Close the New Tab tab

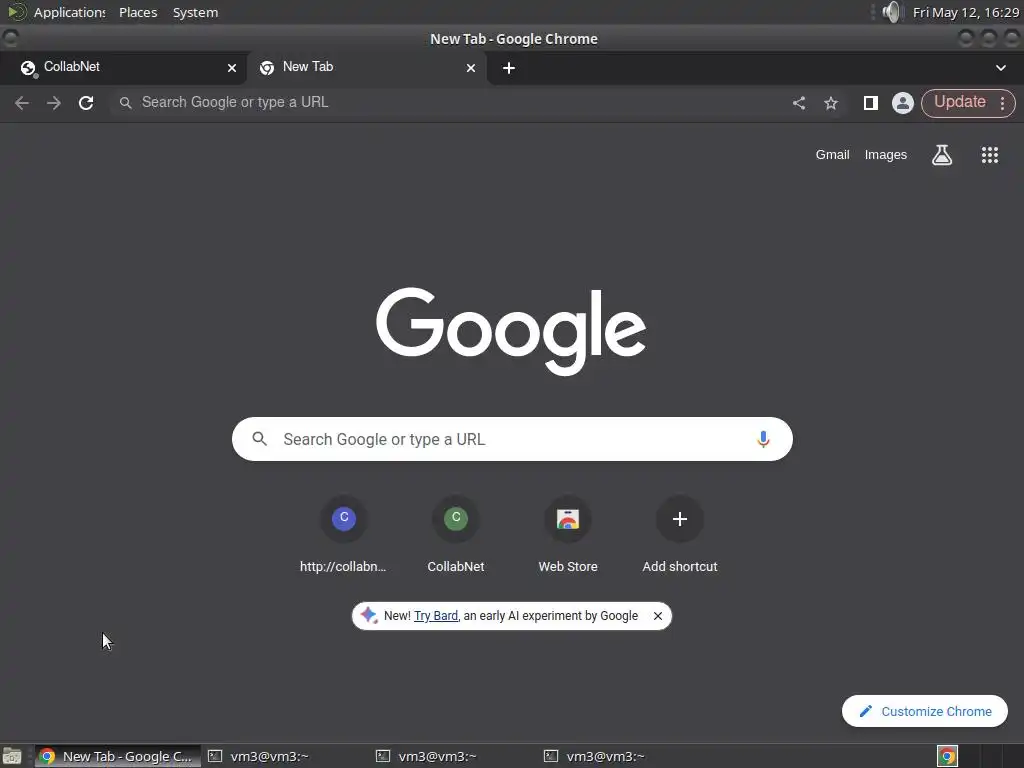[471, 68]
